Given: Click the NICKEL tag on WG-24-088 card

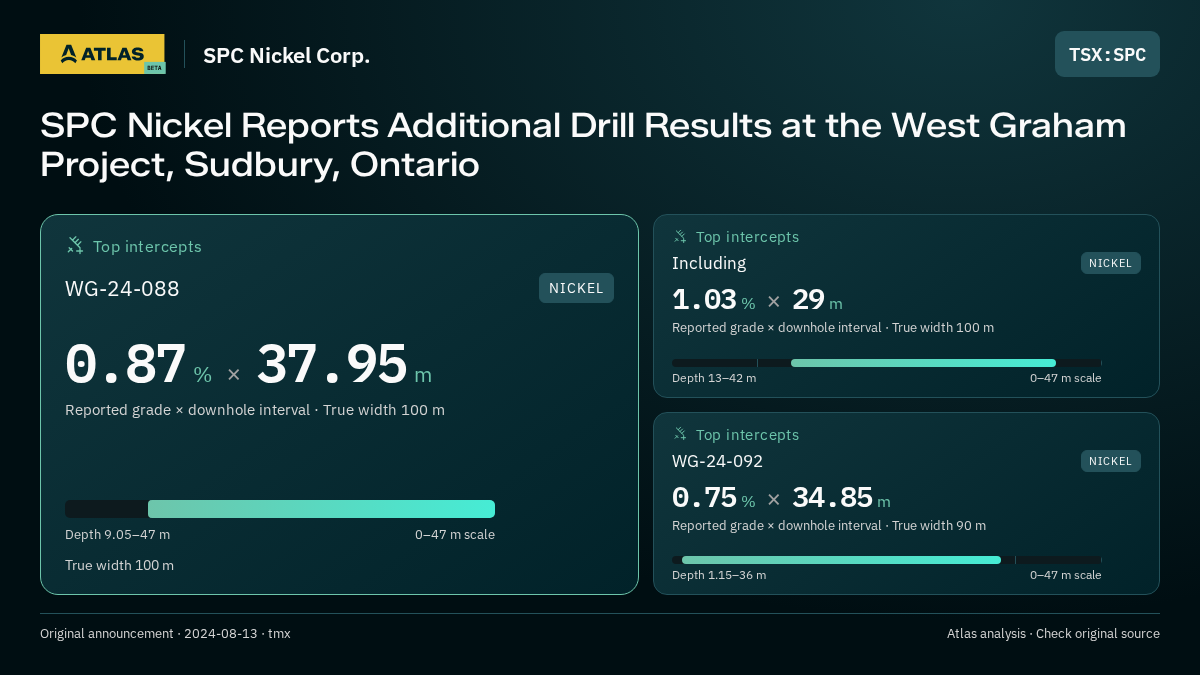Looking at the screenshot, I should pos(576,288).
